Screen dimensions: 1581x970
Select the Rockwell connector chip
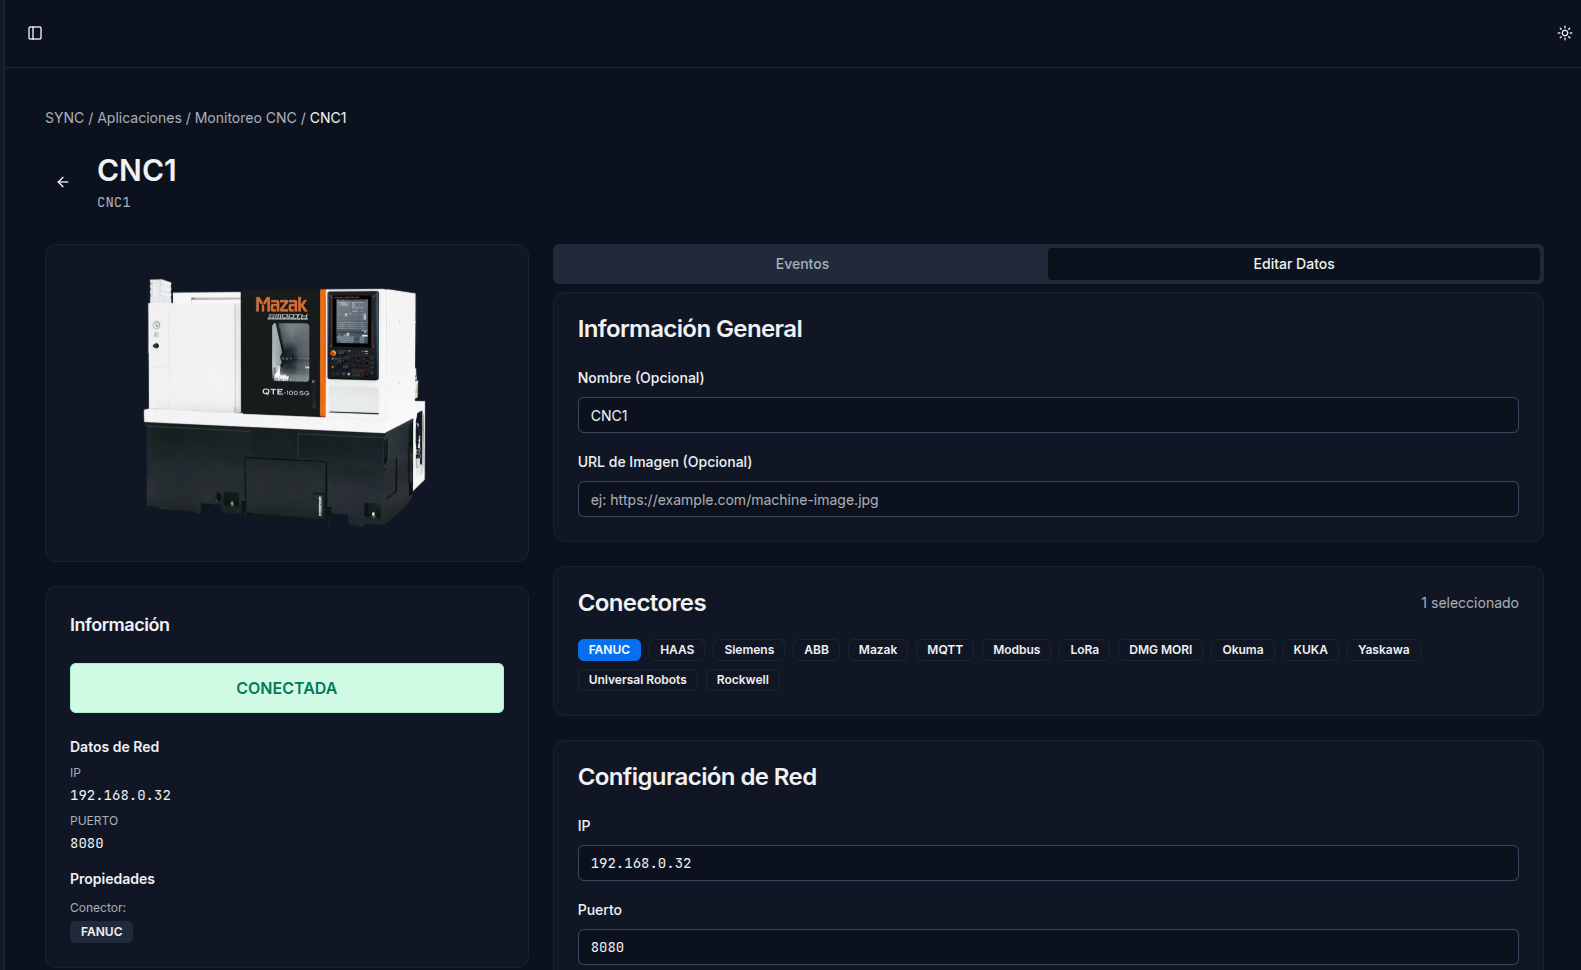(742, 680)
